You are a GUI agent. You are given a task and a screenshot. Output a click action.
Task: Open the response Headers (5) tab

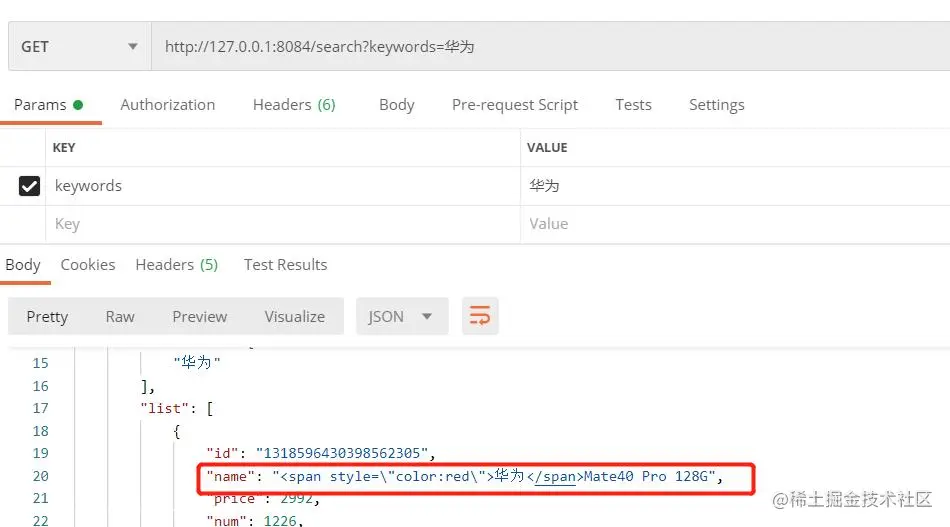(176, 265)
